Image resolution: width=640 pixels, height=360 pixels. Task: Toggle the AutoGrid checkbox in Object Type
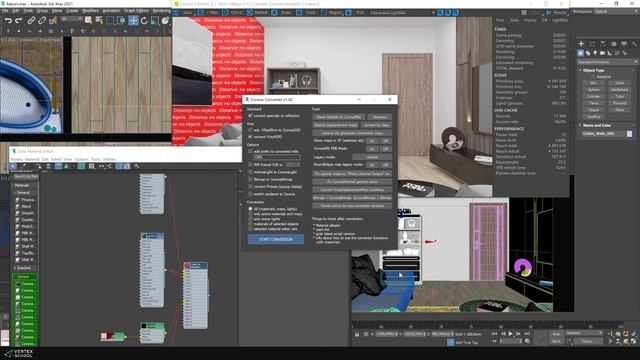[593, 77]
